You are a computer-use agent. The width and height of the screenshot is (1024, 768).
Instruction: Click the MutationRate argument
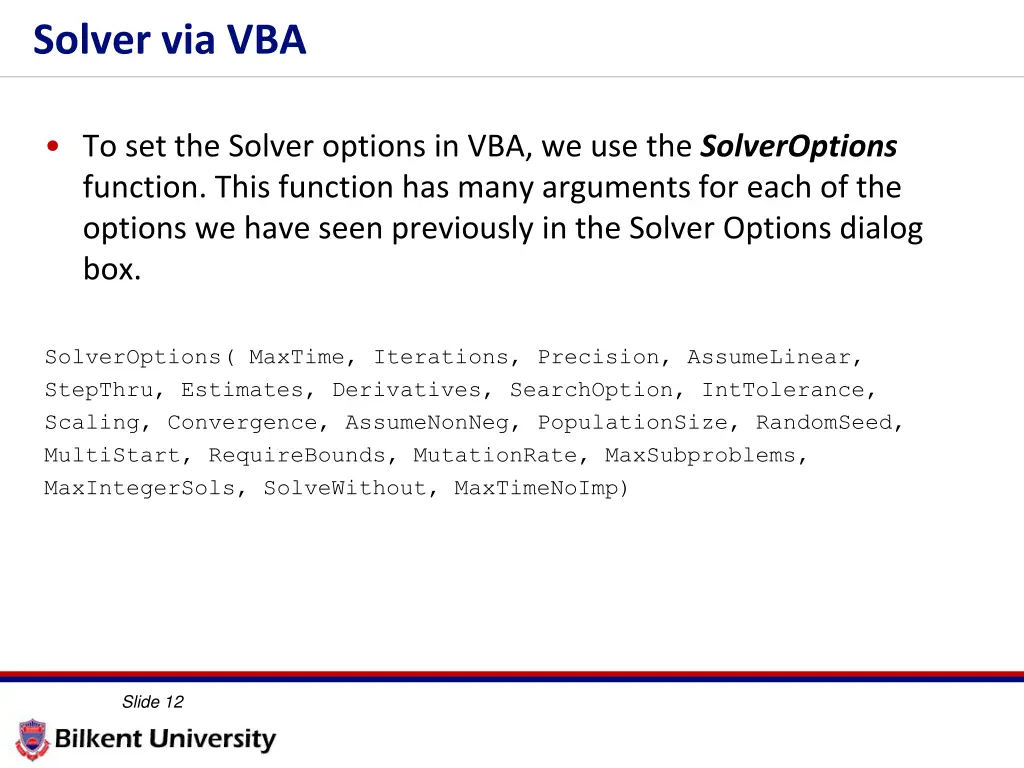(x=495, y=456)
